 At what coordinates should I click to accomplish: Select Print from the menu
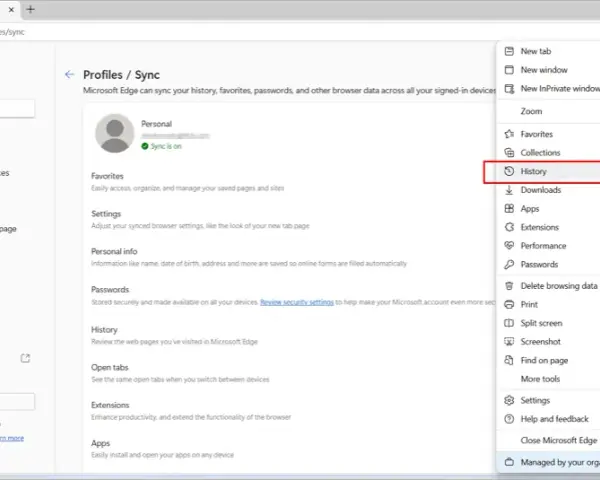click(548, 304)
